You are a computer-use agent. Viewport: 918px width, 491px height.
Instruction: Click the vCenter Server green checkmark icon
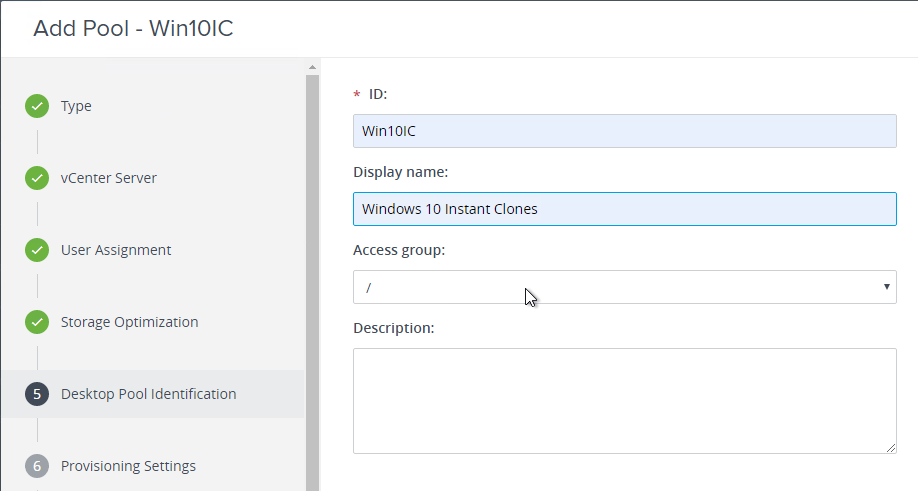click(37, 178)
